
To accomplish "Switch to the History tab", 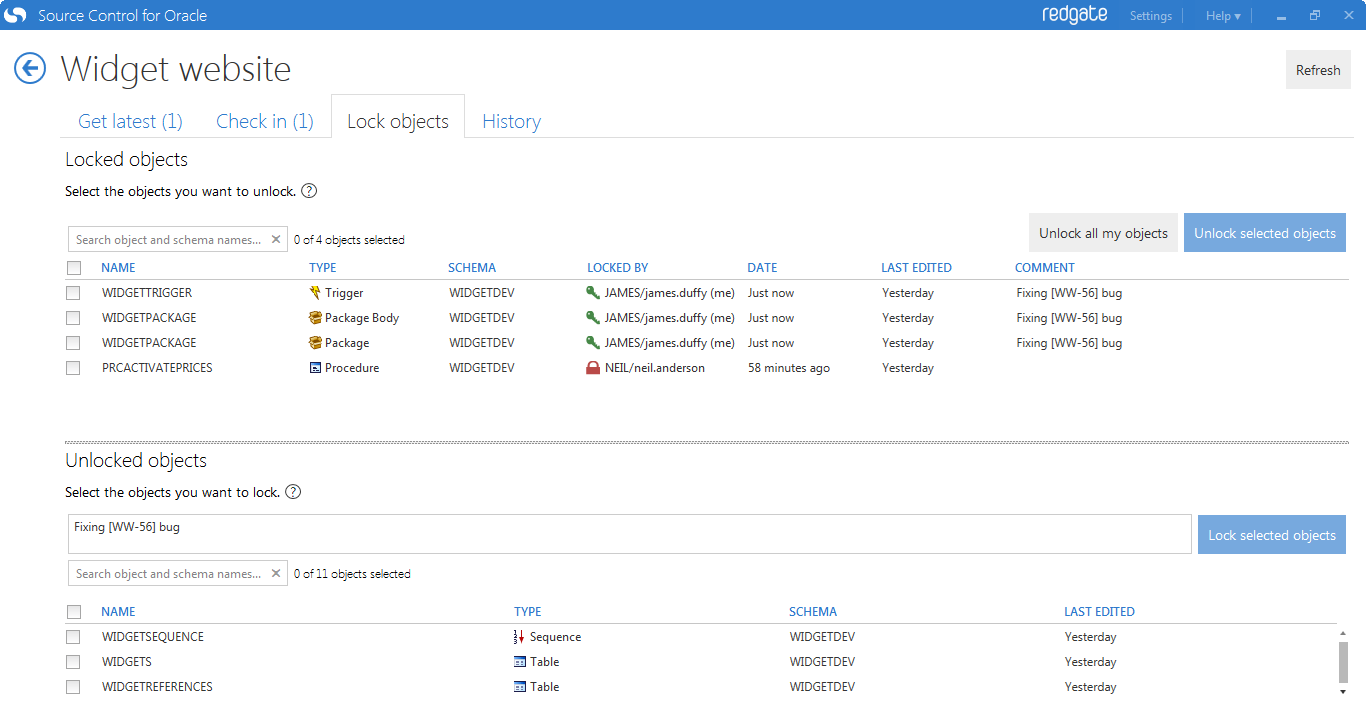I will coord(511,121).
